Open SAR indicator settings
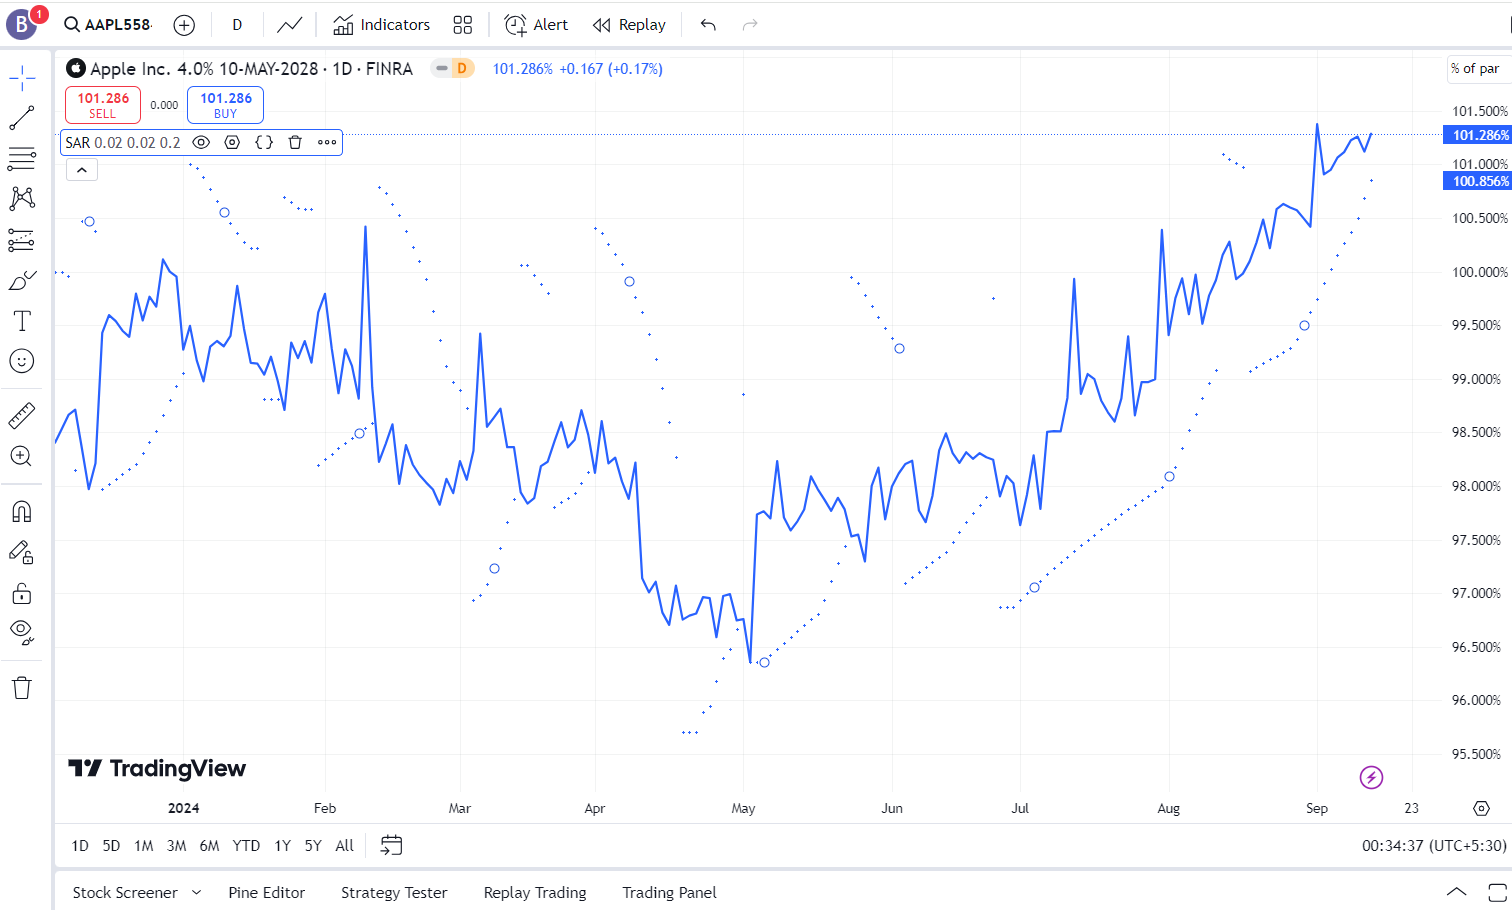The height and width of the screenshot is (910, 1512). 232,143
